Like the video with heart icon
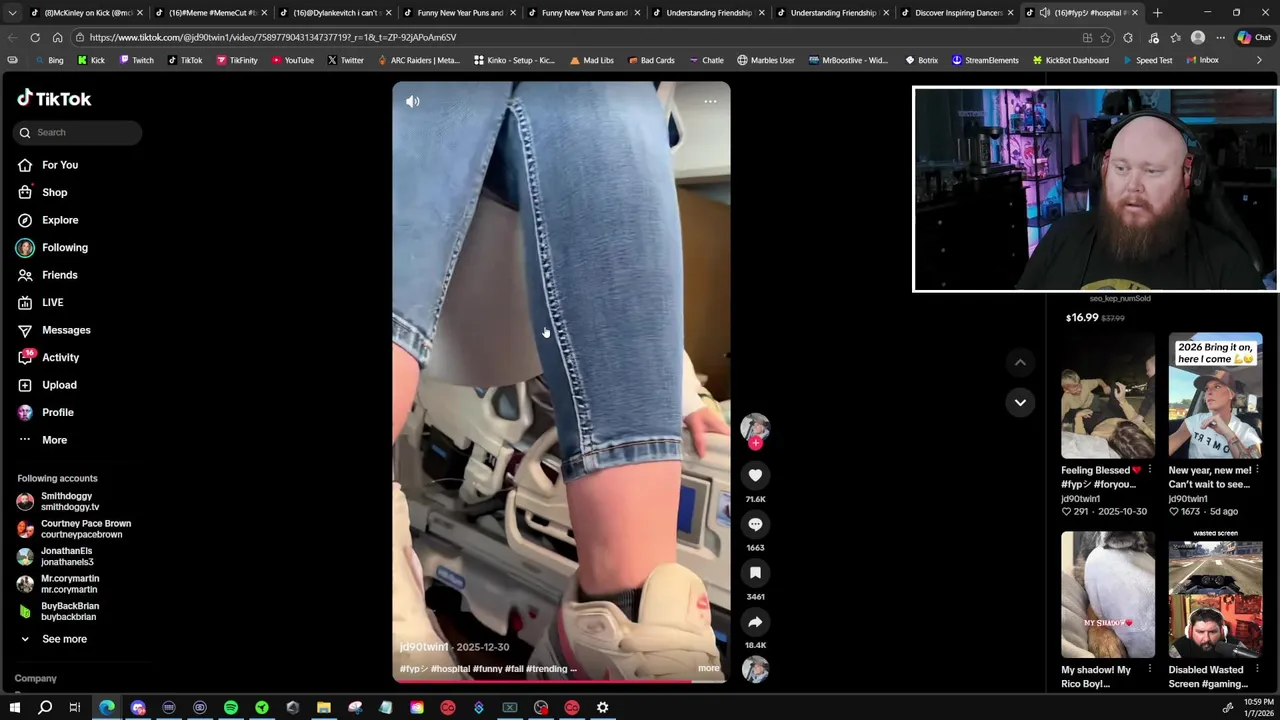 pos(755,475)
